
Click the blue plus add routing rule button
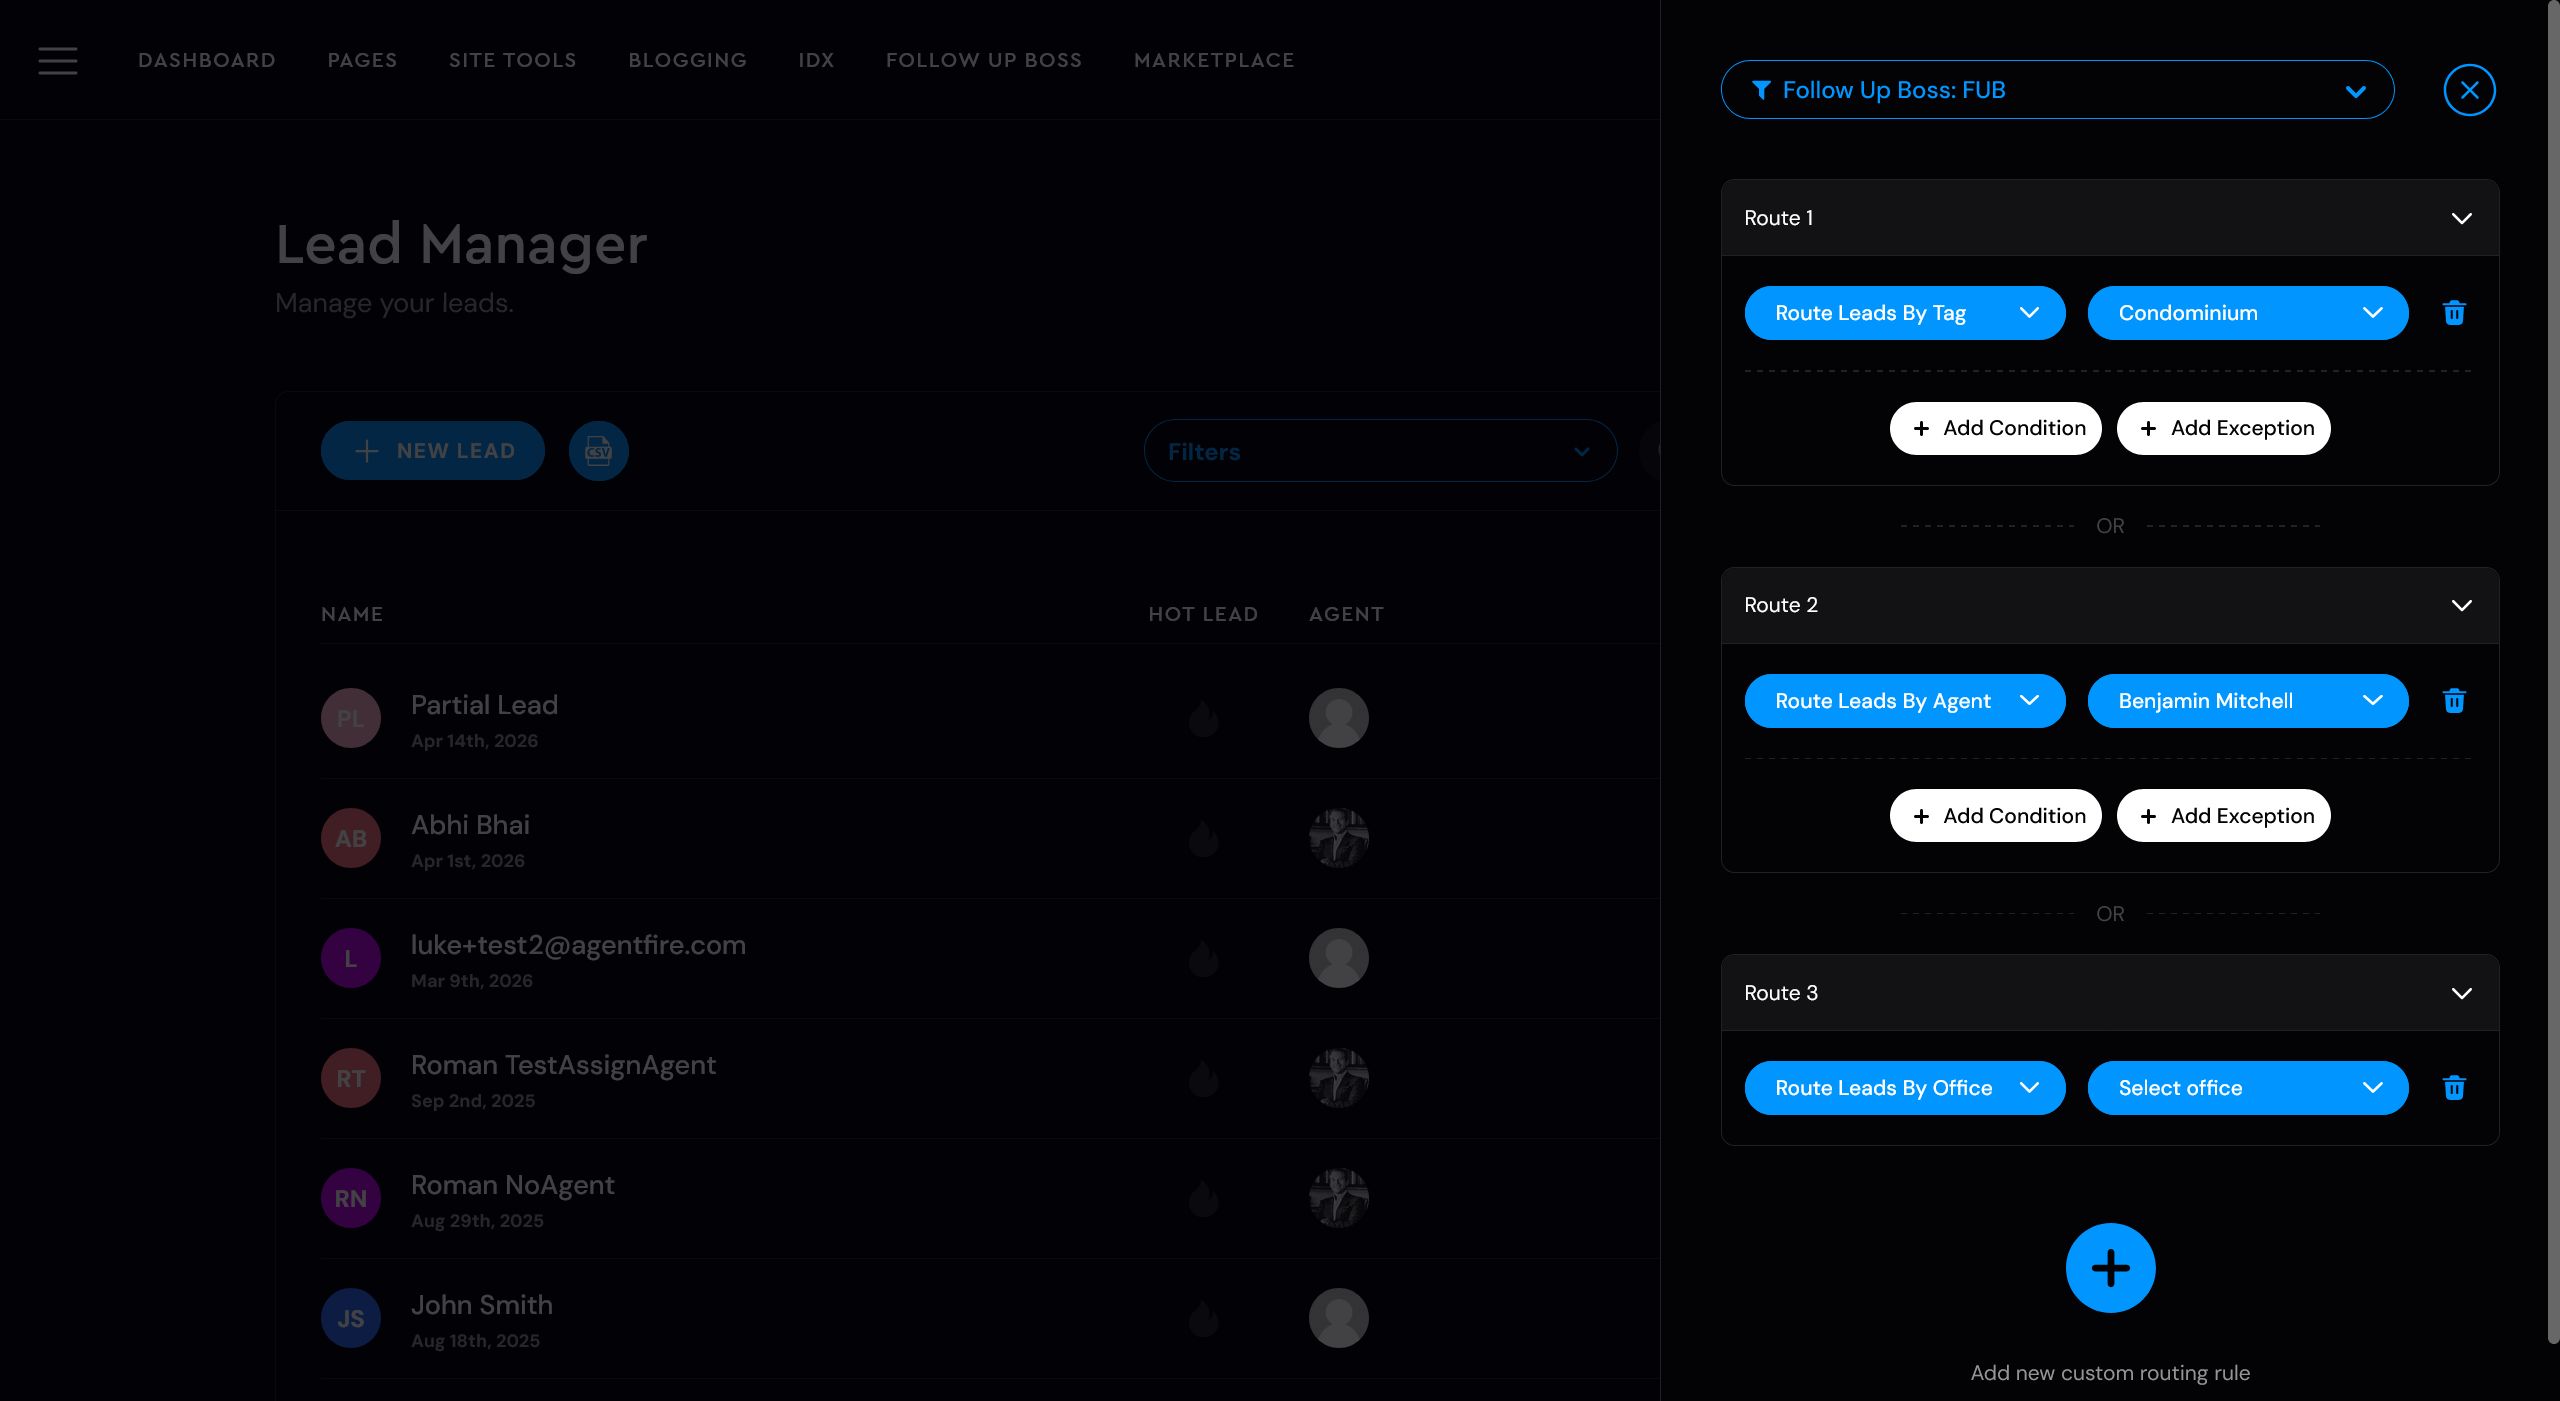point(2110,1268)
